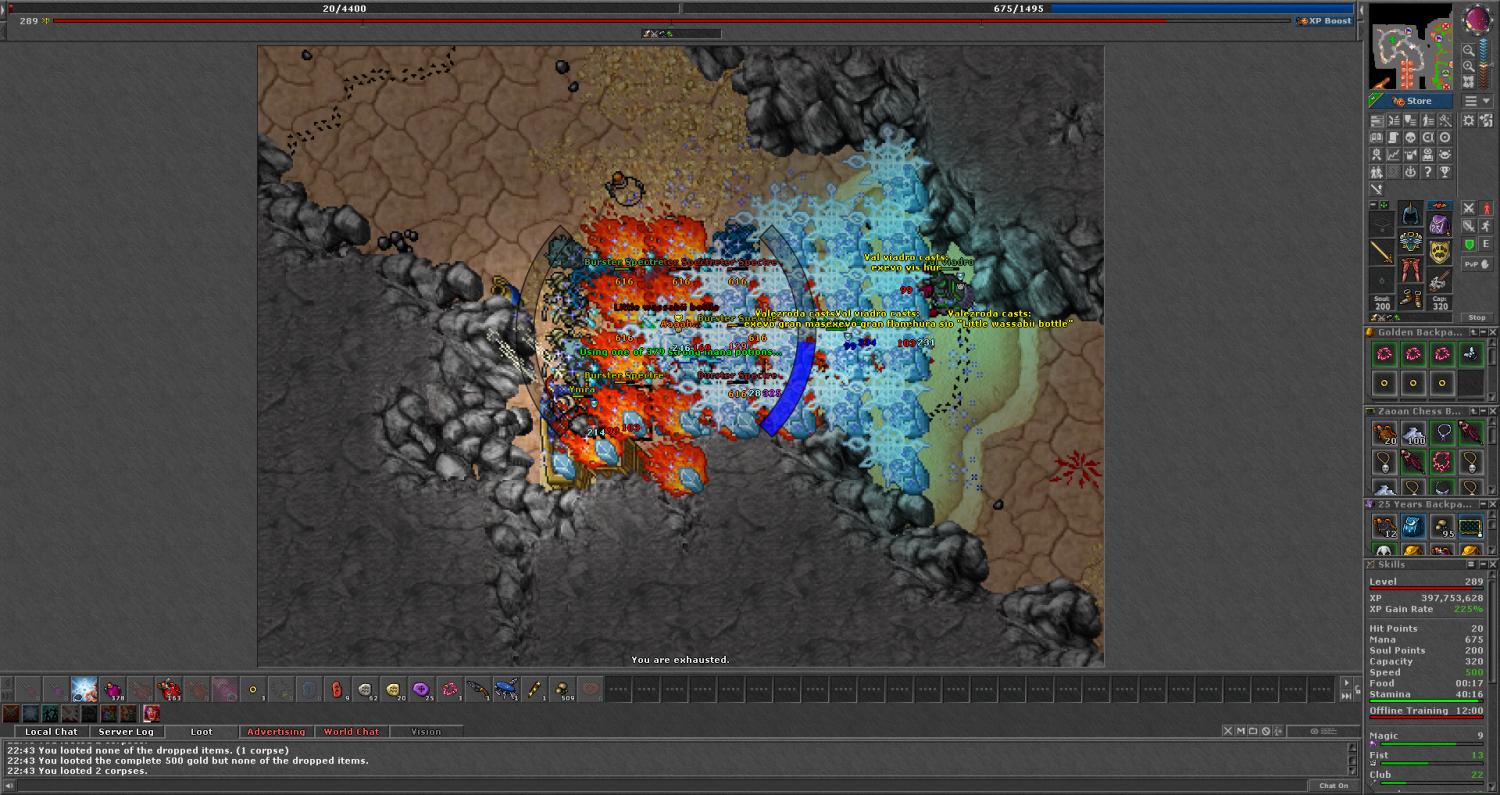Select the red legs equipment slot
Screen dimensions: 1500x795
click(1410, 270)
